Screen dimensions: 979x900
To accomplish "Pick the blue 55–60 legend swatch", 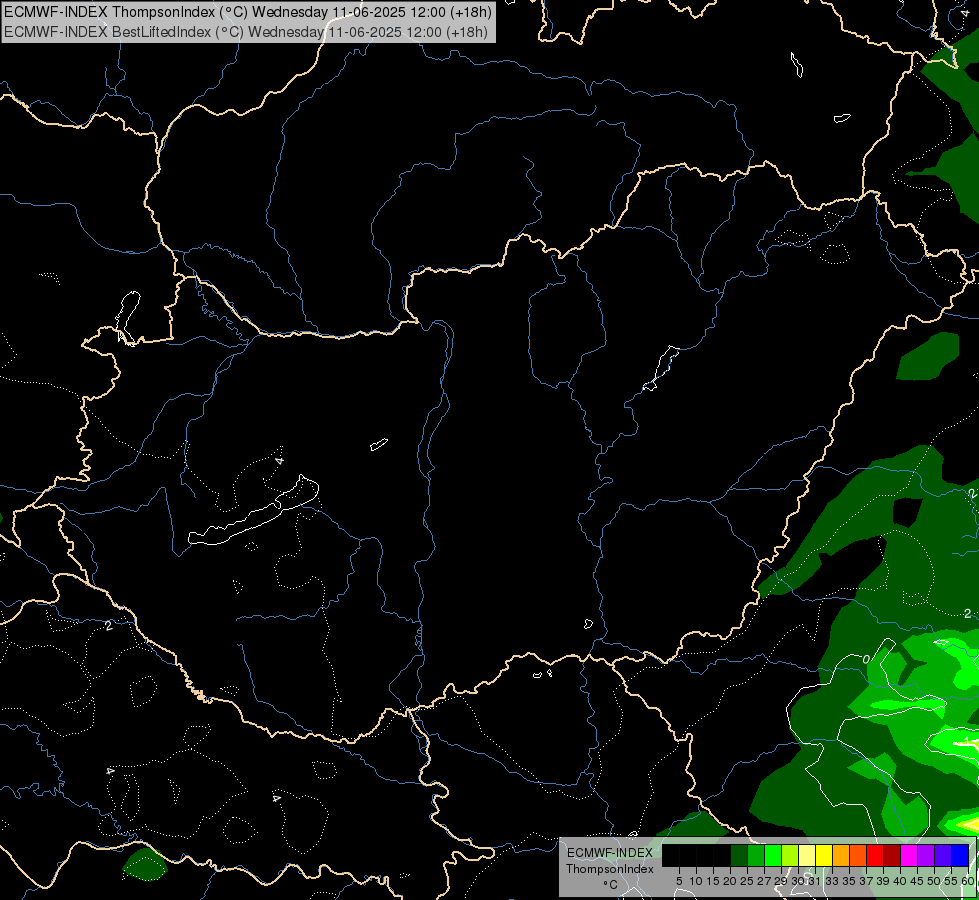I will coord(960,855).
